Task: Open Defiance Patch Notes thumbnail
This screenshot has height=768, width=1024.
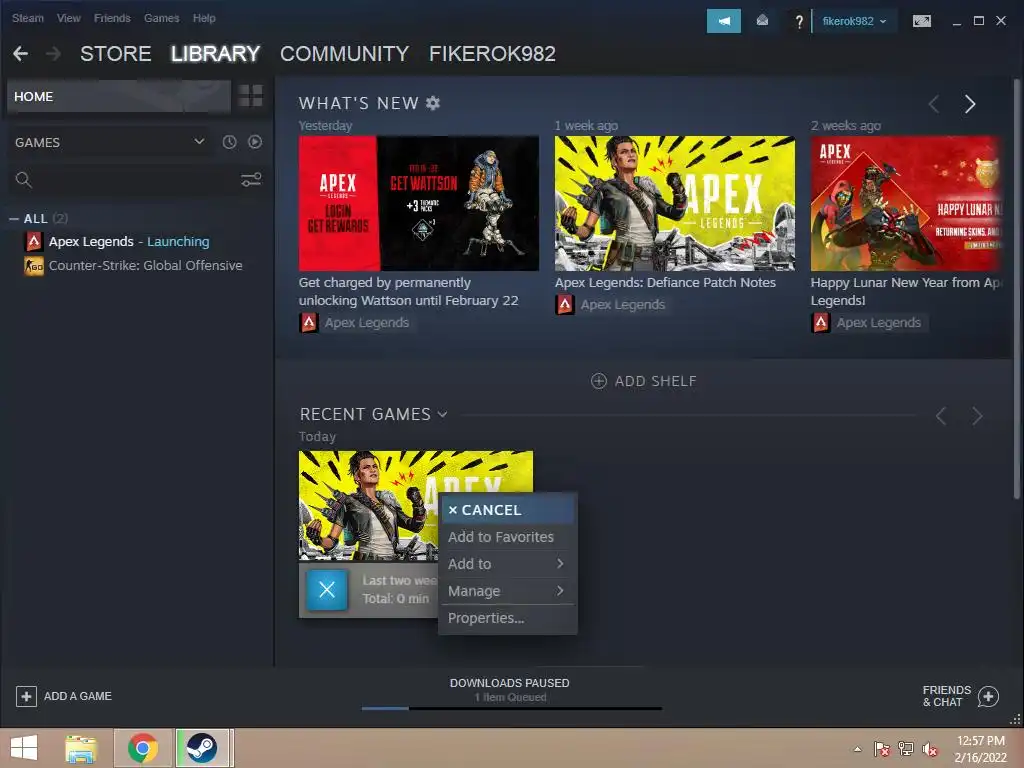Action: point(675,203)
